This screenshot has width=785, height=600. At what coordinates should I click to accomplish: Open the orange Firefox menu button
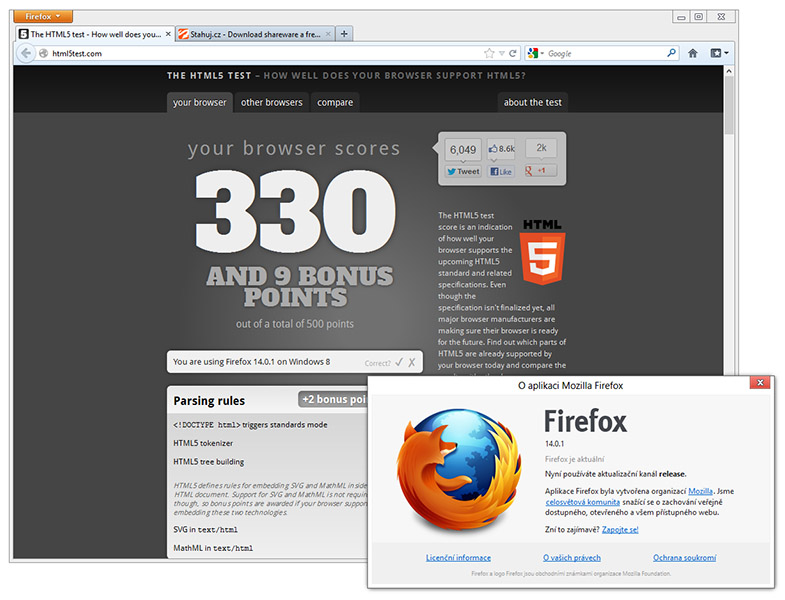(x=43, y=17)
